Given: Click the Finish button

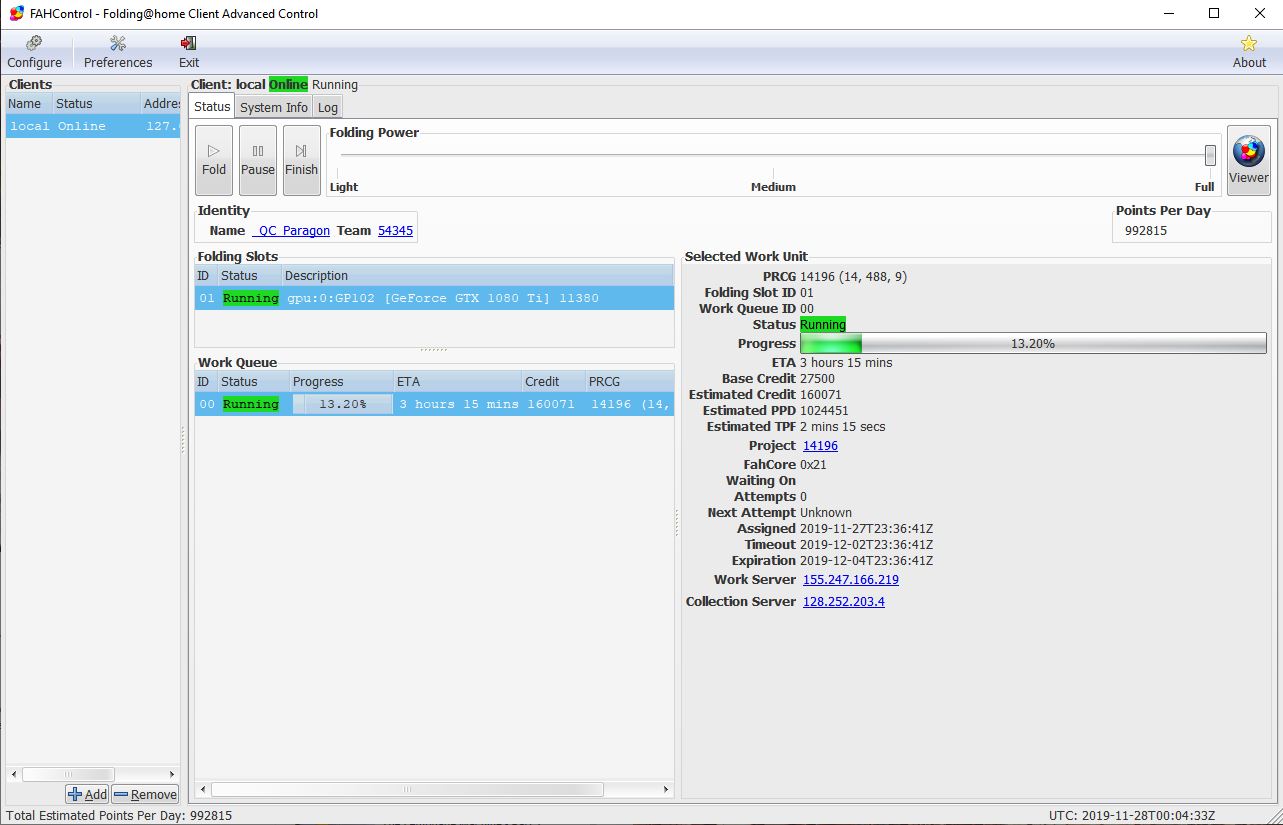Looking at the screenshot, I should click(301, 160).
